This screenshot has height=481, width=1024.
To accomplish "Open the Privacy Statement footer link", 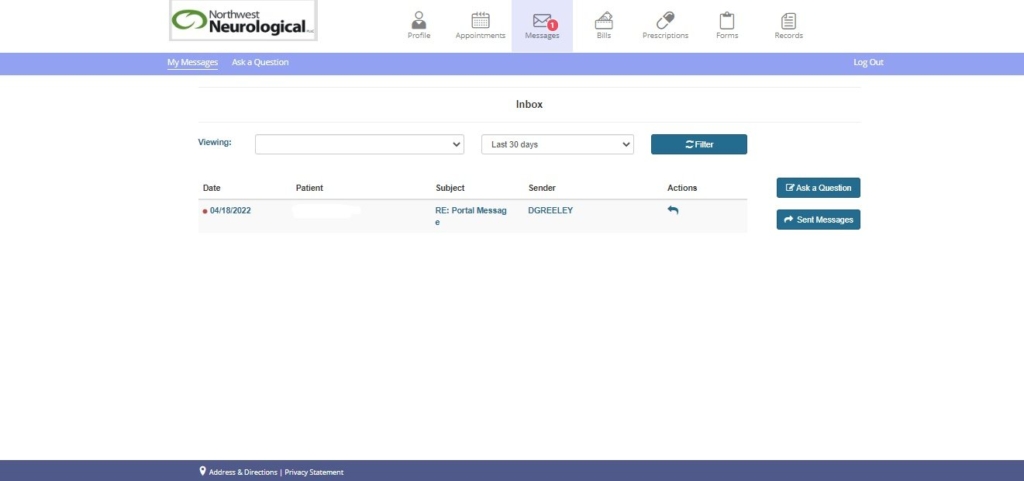I will point(314,472).
